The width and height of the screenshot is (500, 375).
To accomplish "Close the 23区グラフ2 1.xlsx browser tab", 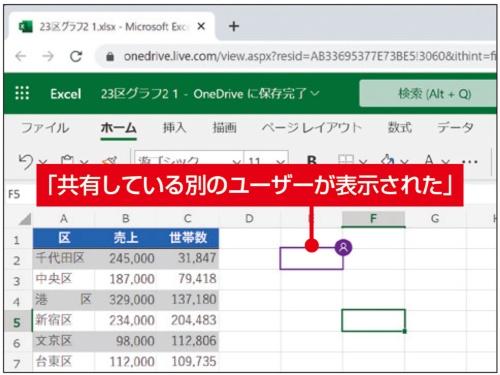I will coord(201,26).
